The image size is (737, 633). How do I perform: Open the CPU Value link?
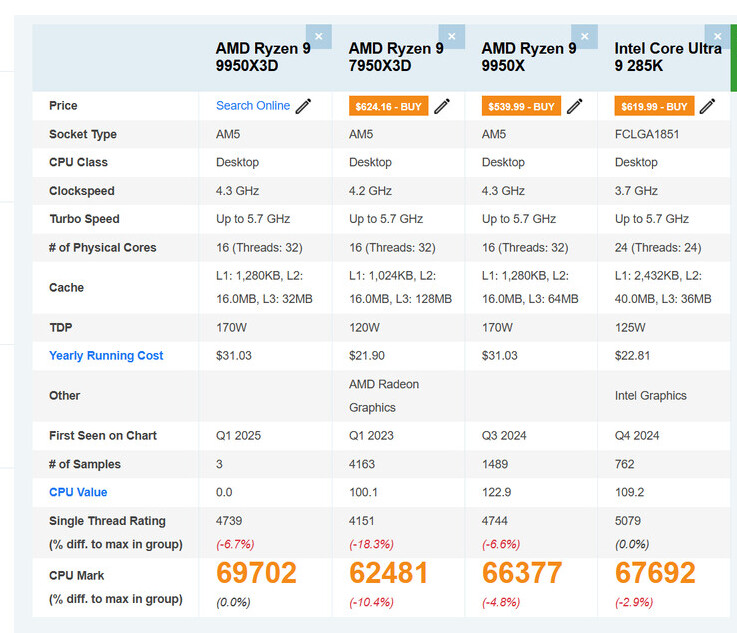(x=78, y=492)
